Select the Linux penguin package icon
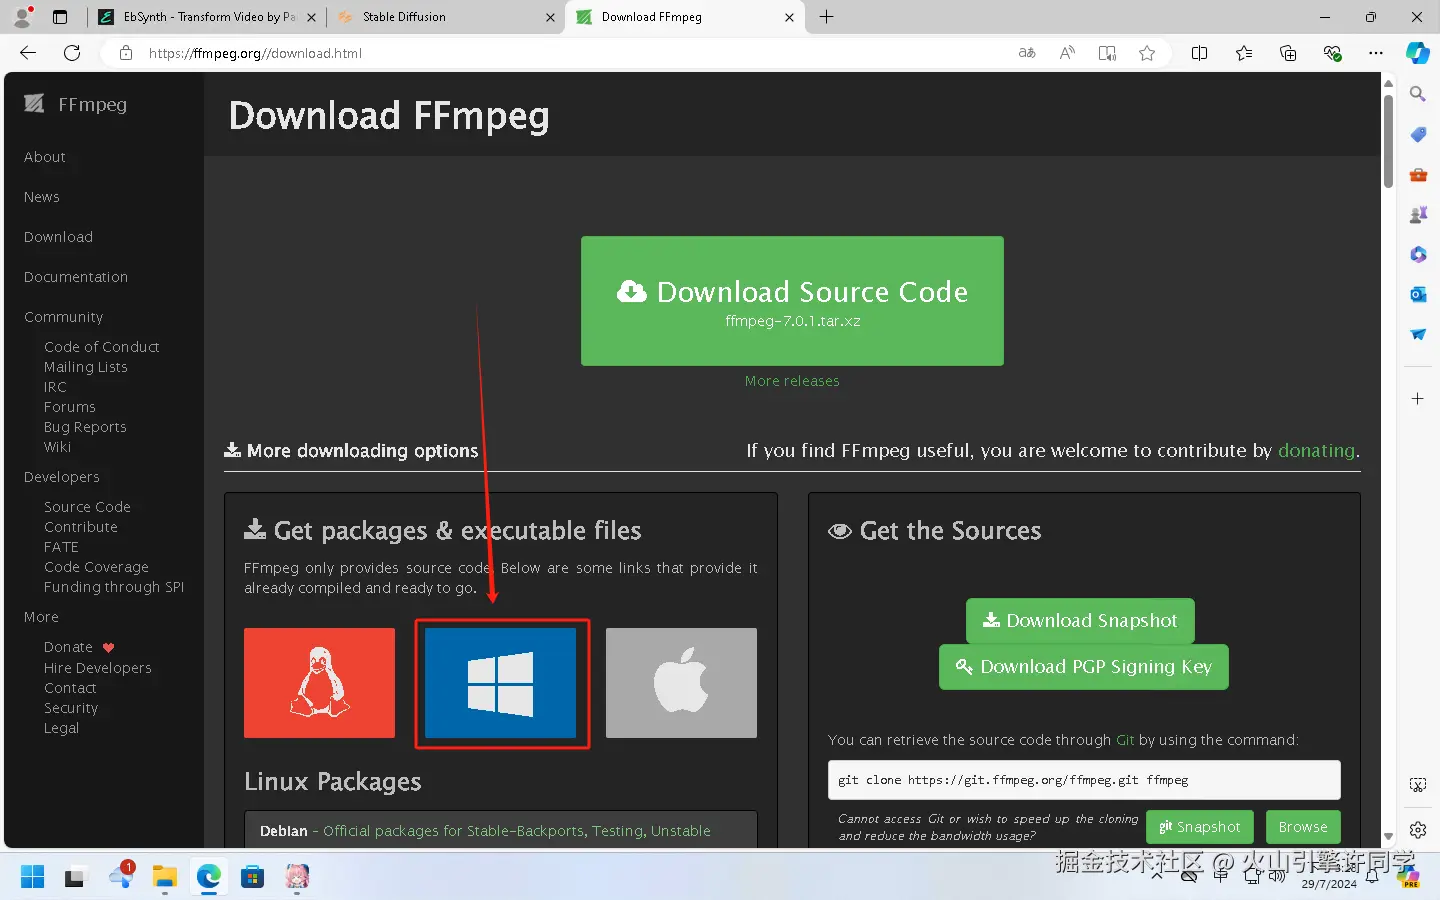The width and height of the screenshot is (1440, 900). pos(319,683)
